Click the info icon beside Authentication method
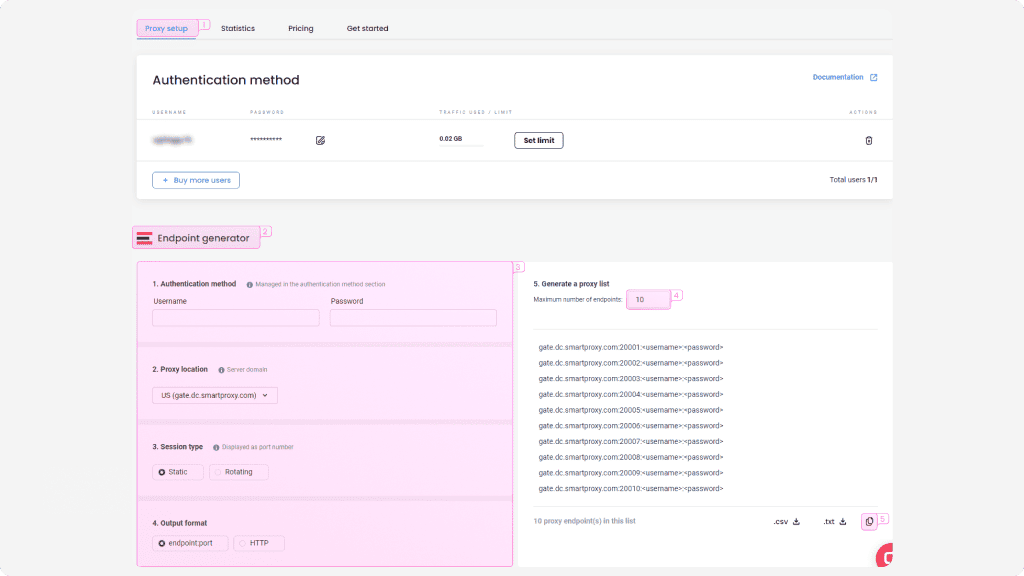This screenshot has height=576, width=1024. (249, 284)
